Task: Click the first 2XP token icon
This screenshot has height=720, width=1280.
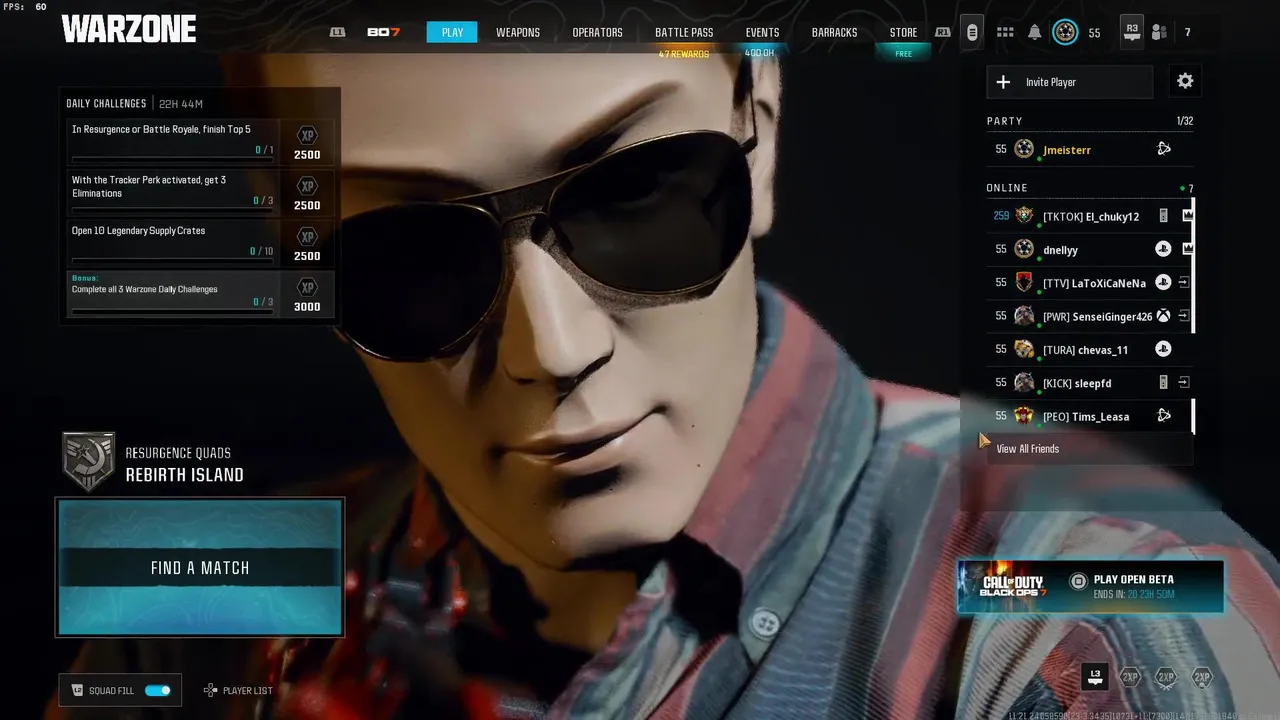Action: tap(1130, 677)
